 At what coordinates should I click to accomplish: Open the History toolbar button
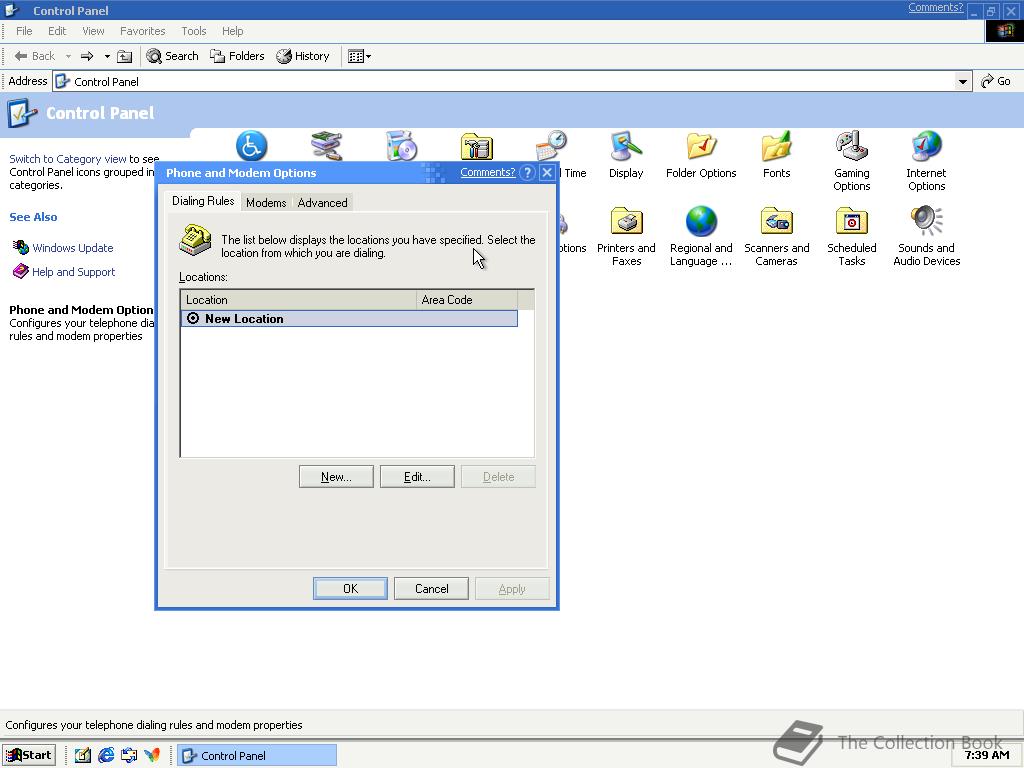click(x=302, y=56)
